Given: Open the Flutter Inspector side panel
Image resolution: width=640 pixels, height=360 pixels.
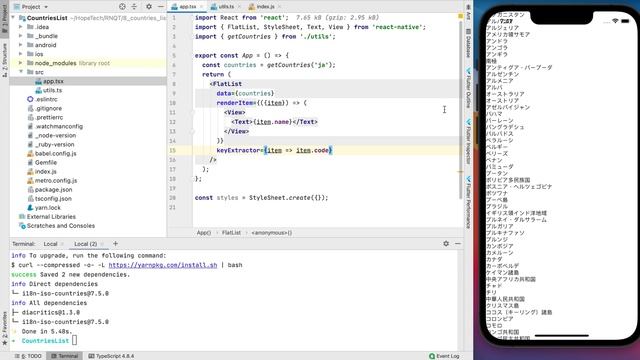Looking at the screenshot, I should pos(469,142).
